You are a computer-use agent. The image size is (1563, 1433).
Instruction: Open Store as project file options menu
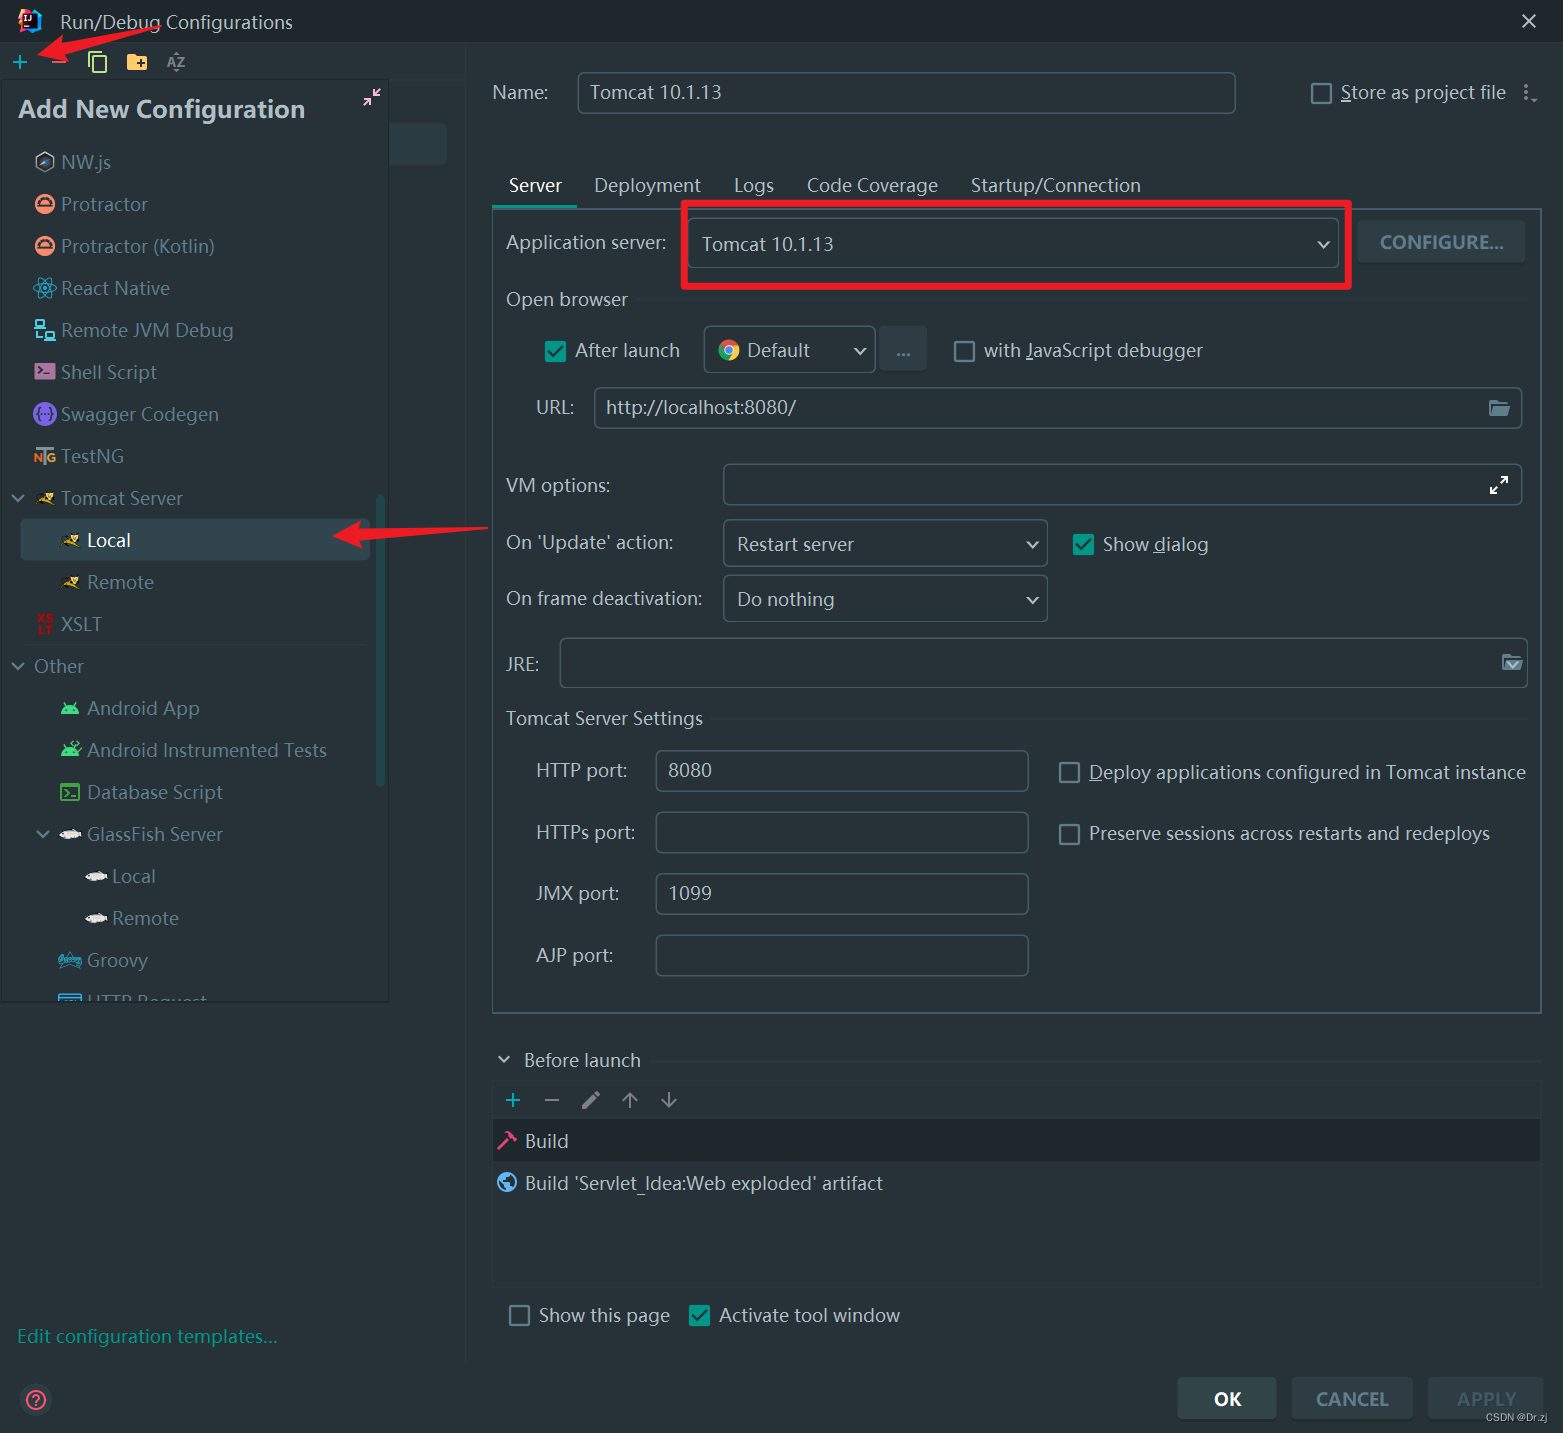click(x=1529, y=93)
